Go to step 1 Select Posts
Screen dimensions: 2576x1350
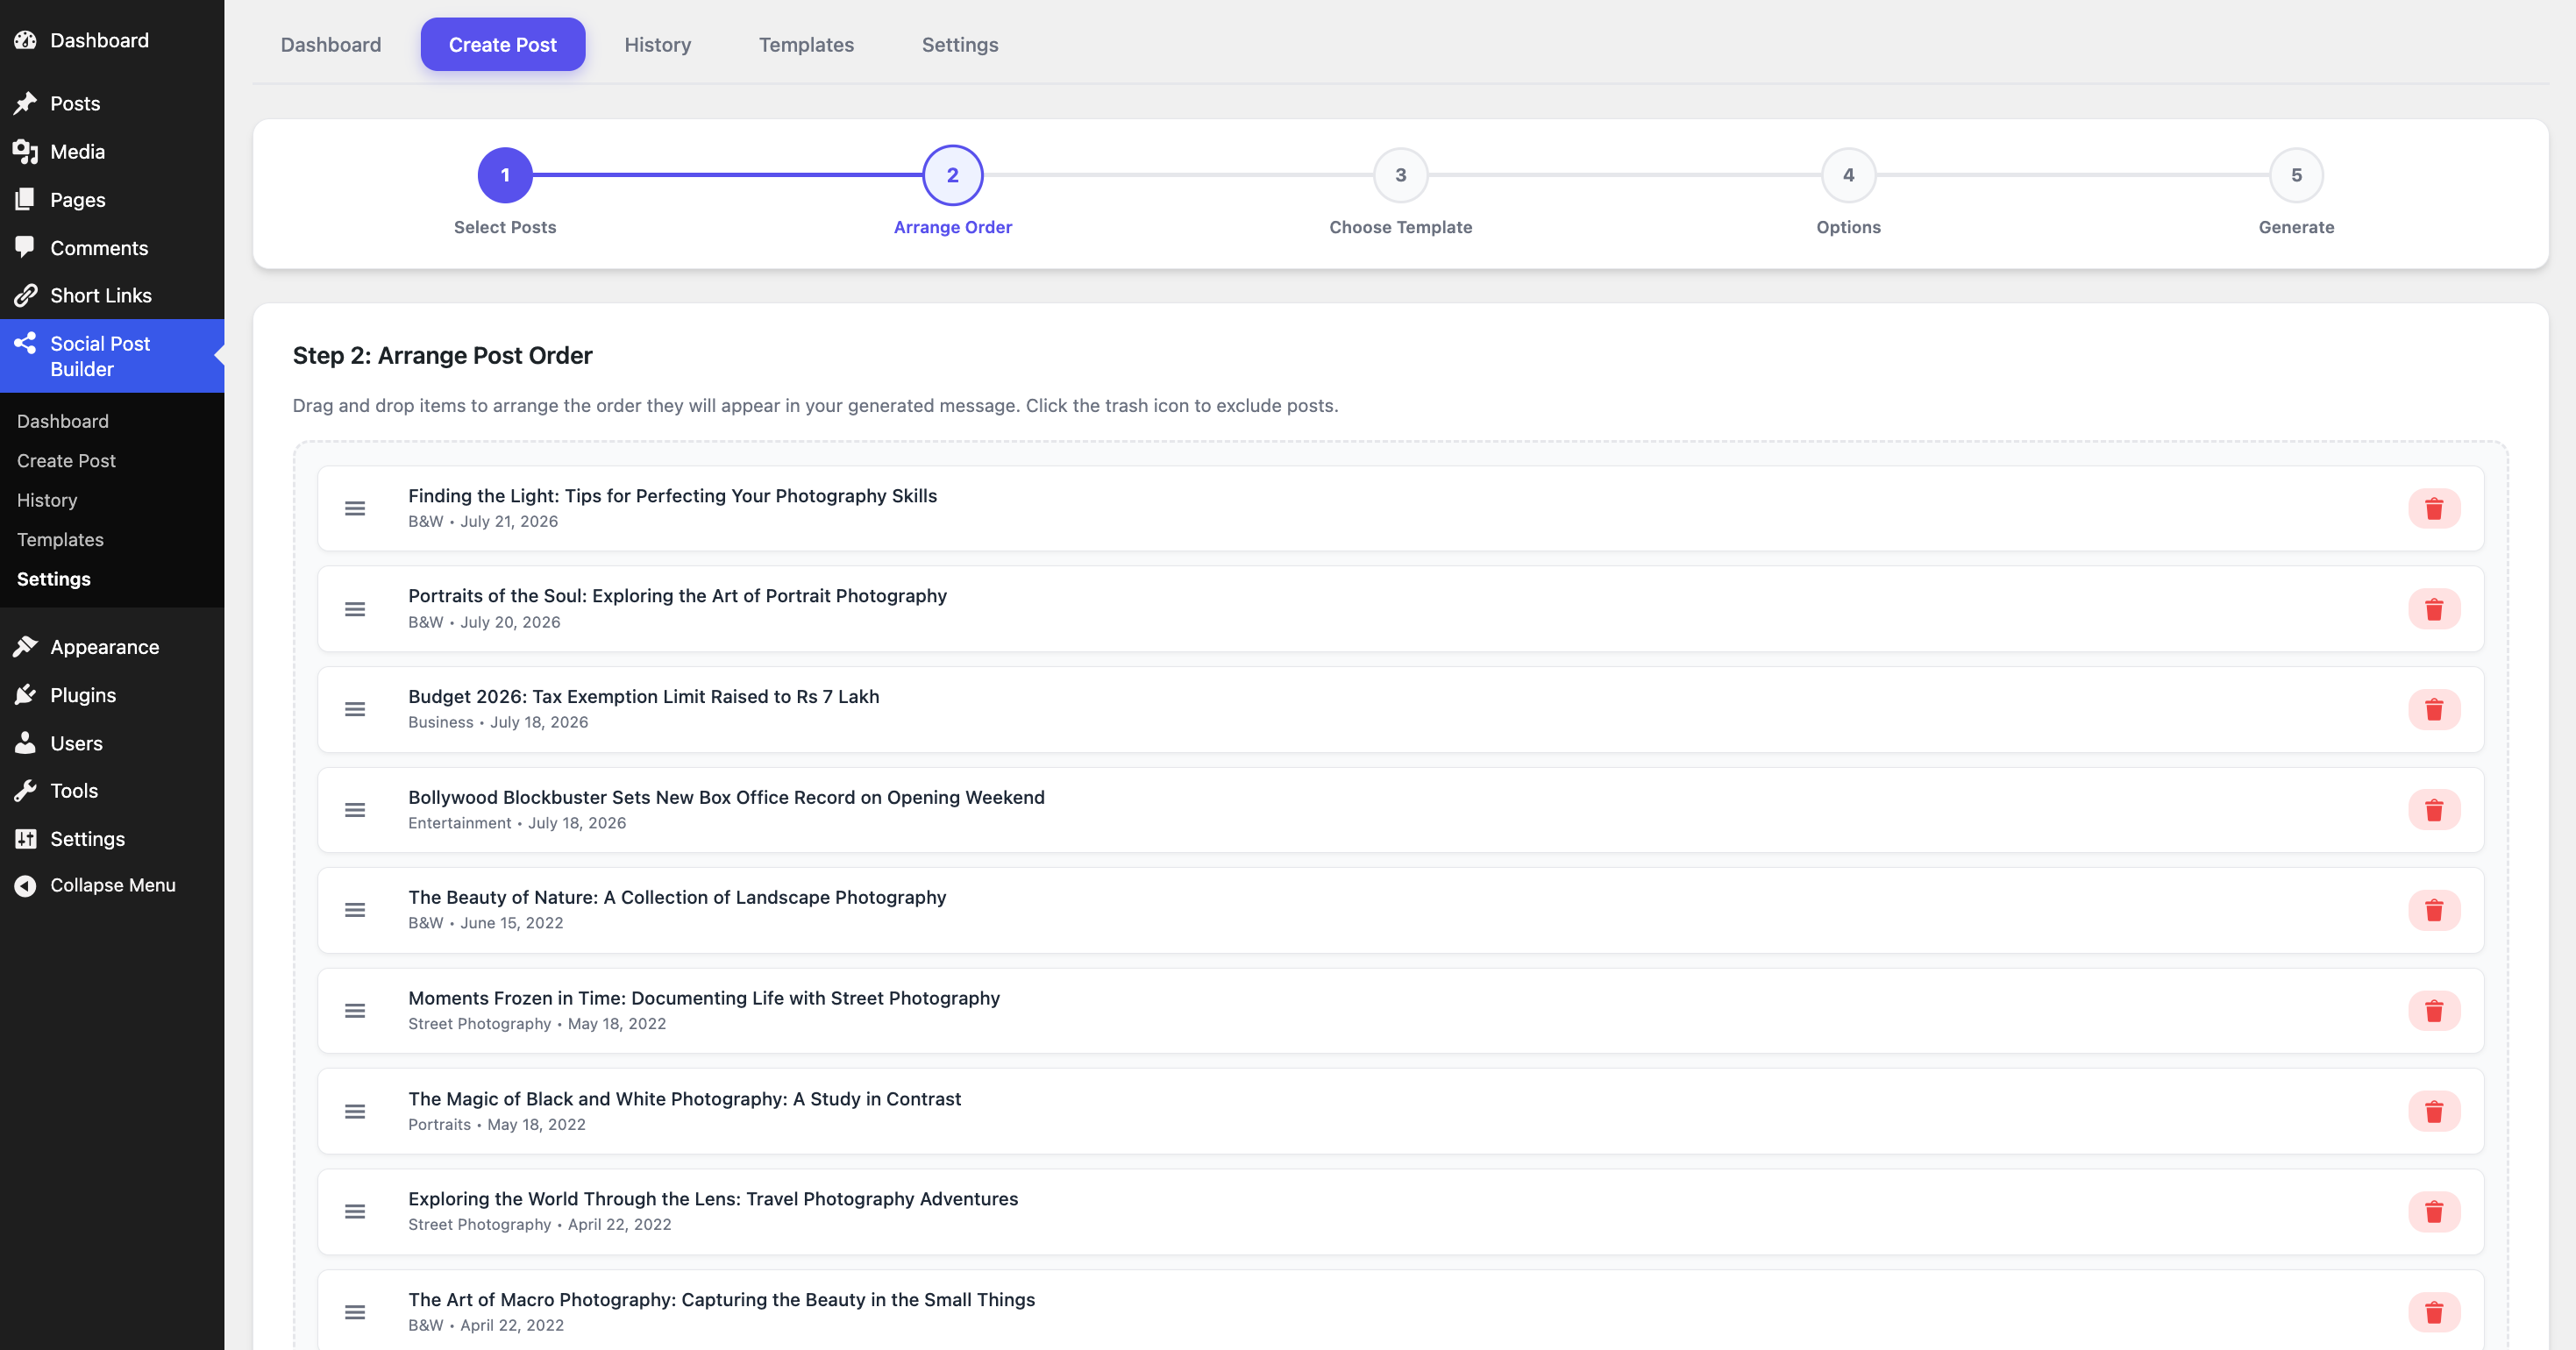point(505,175)
